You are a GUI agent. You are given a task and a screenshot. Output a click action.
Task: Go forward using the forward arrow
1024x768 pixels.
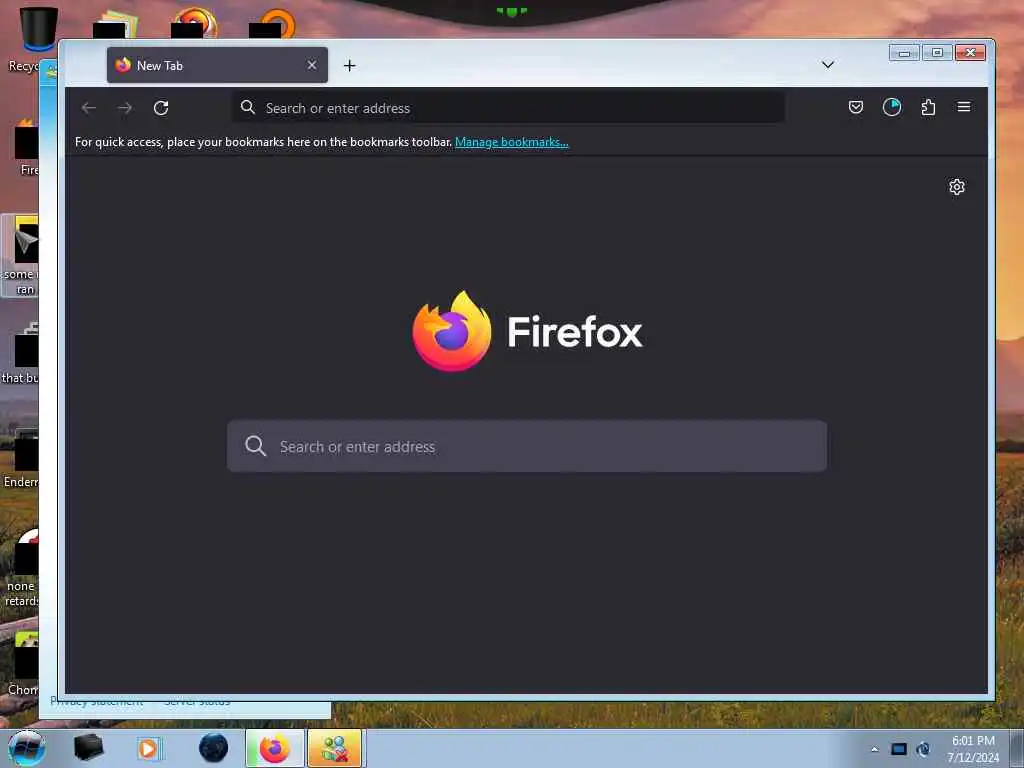point(125,108)
